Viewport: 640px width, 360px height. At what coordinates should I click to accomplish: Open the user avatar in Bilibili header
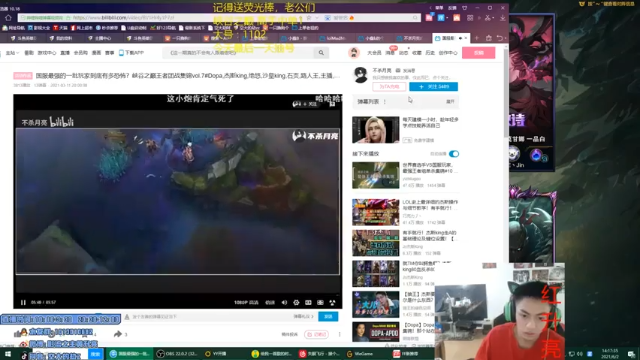point(354,52)
